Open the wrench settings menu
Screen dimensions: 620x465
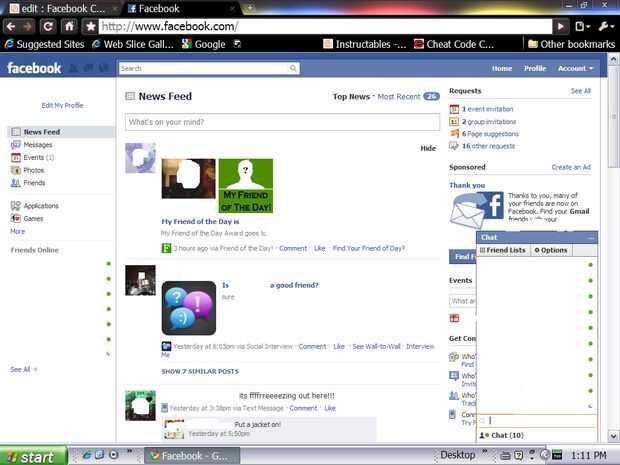point(606,26)
